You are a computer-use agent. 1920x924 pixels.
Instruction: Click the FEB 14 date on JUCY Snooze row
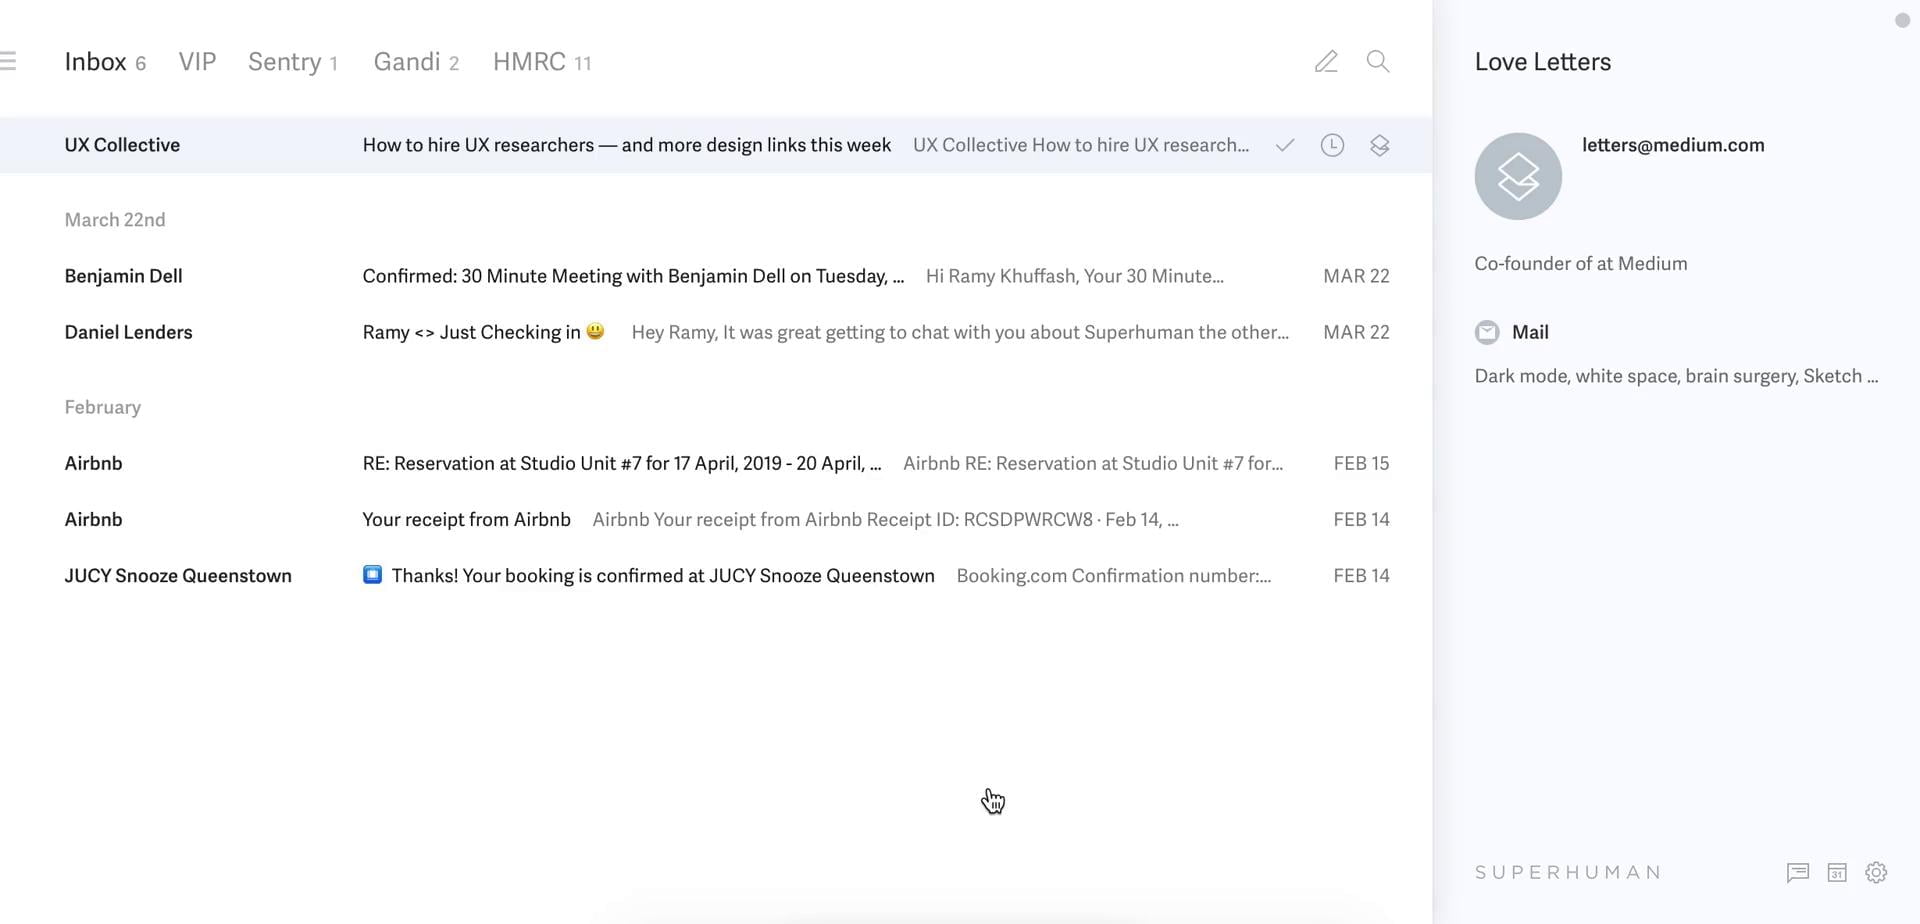pyautogui.click(x=1361, y=575)
